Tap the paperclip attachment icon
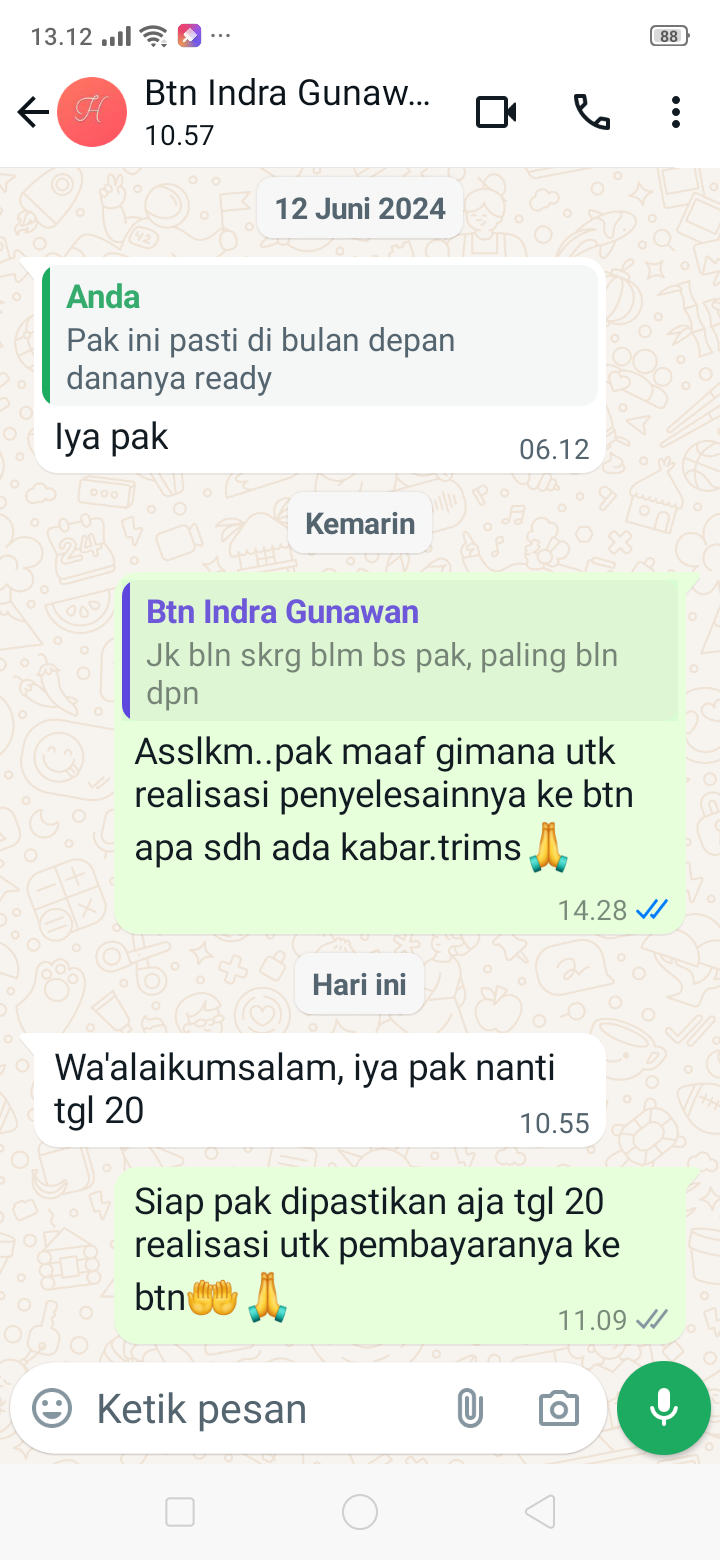This screenshot has width=720, height=1560. pyautogui.click(x=469, y=1409)
